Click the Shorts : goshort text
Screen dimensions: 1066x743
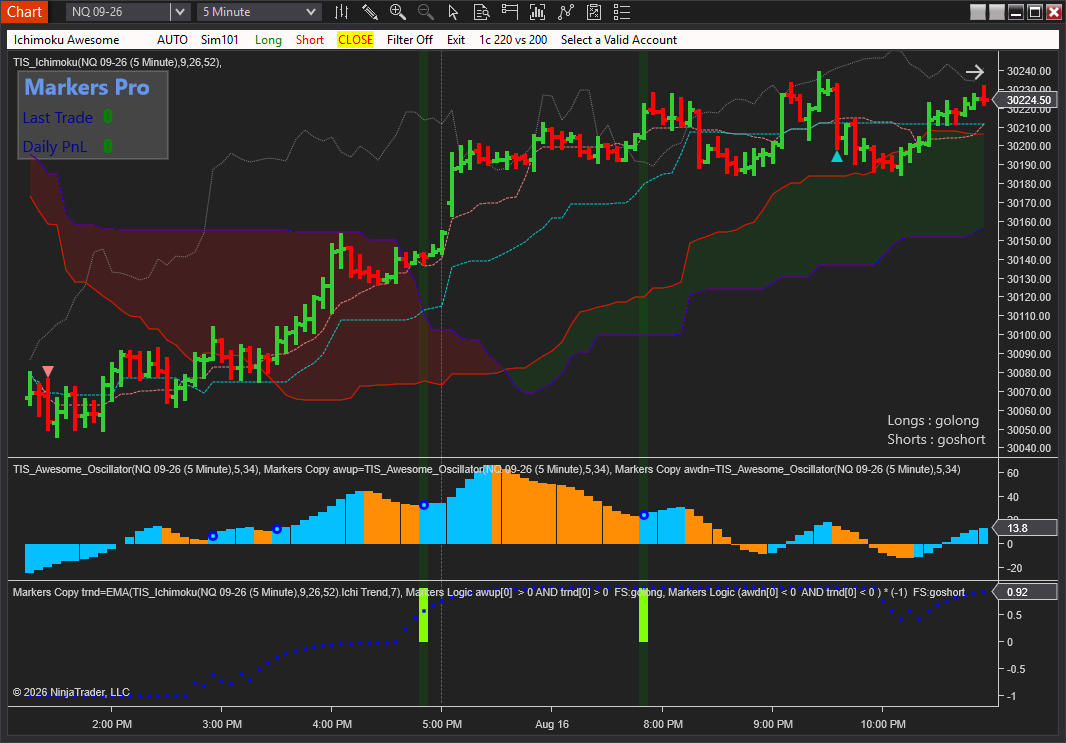[x=935, y=439]
